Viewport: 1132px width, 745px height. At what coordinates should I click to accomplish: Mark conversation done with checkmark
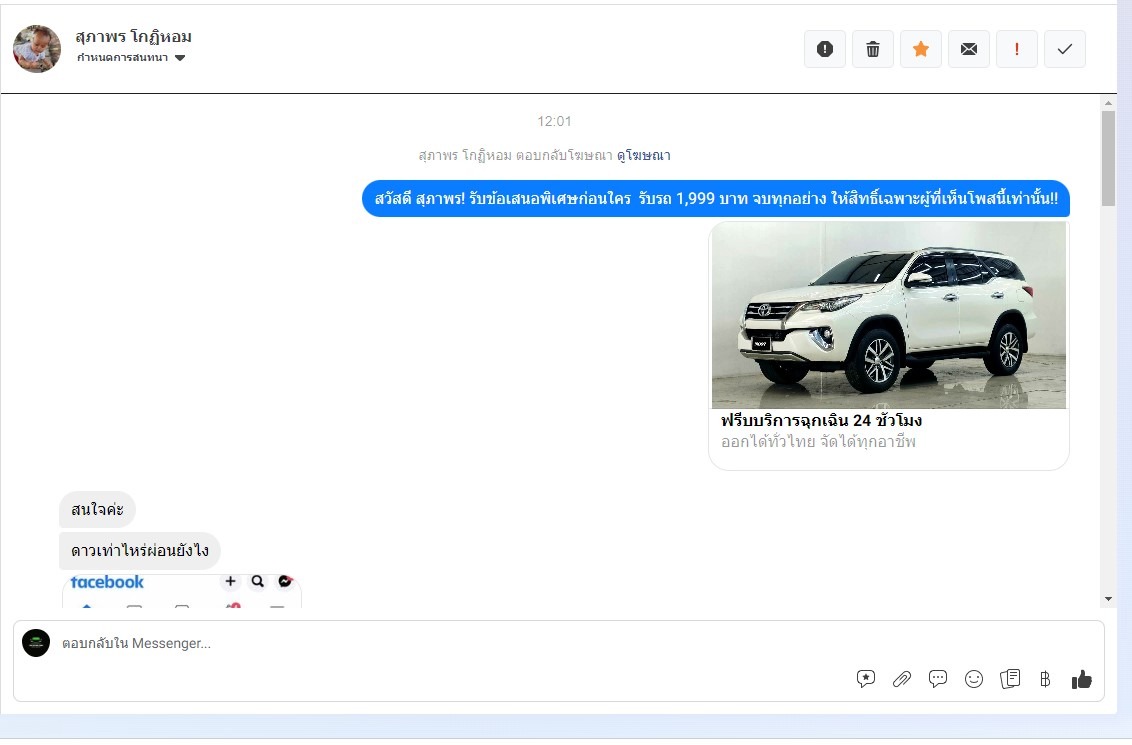(1065, 49)
